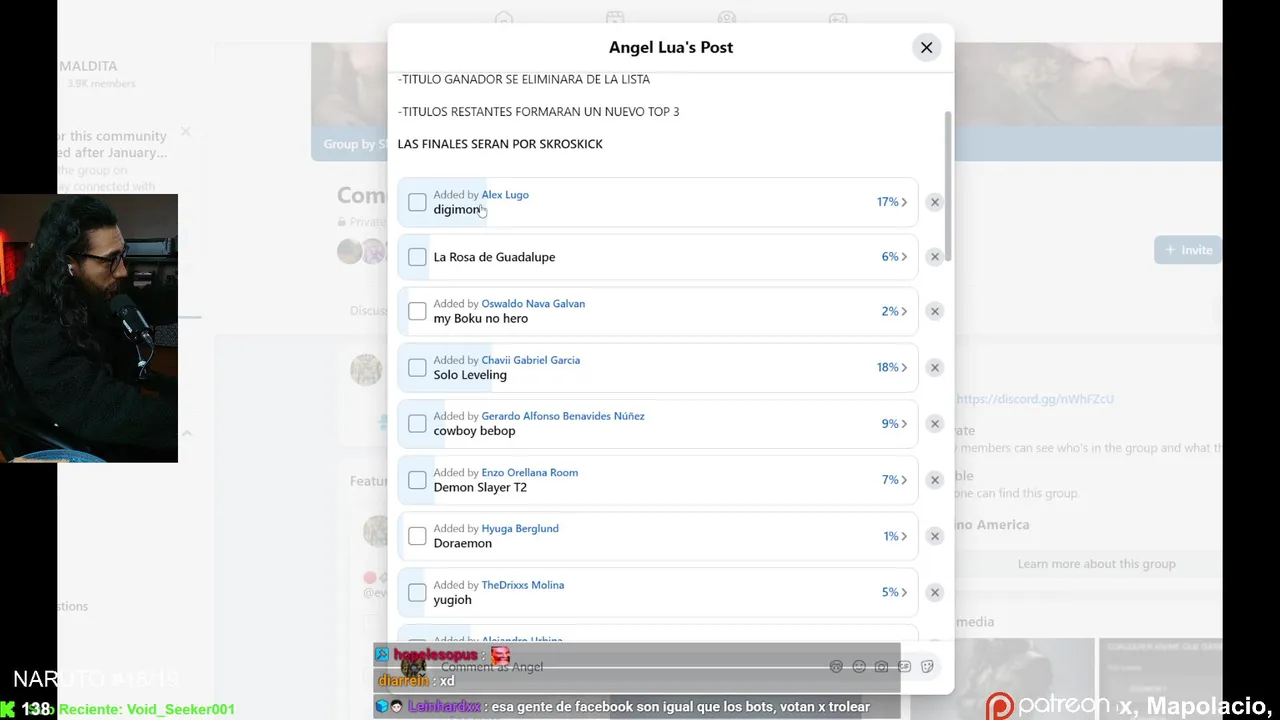Screen dimensions: 1280x720
Task: Remove the Demon Slayer T2 option
Action: (x=934, y=480)
